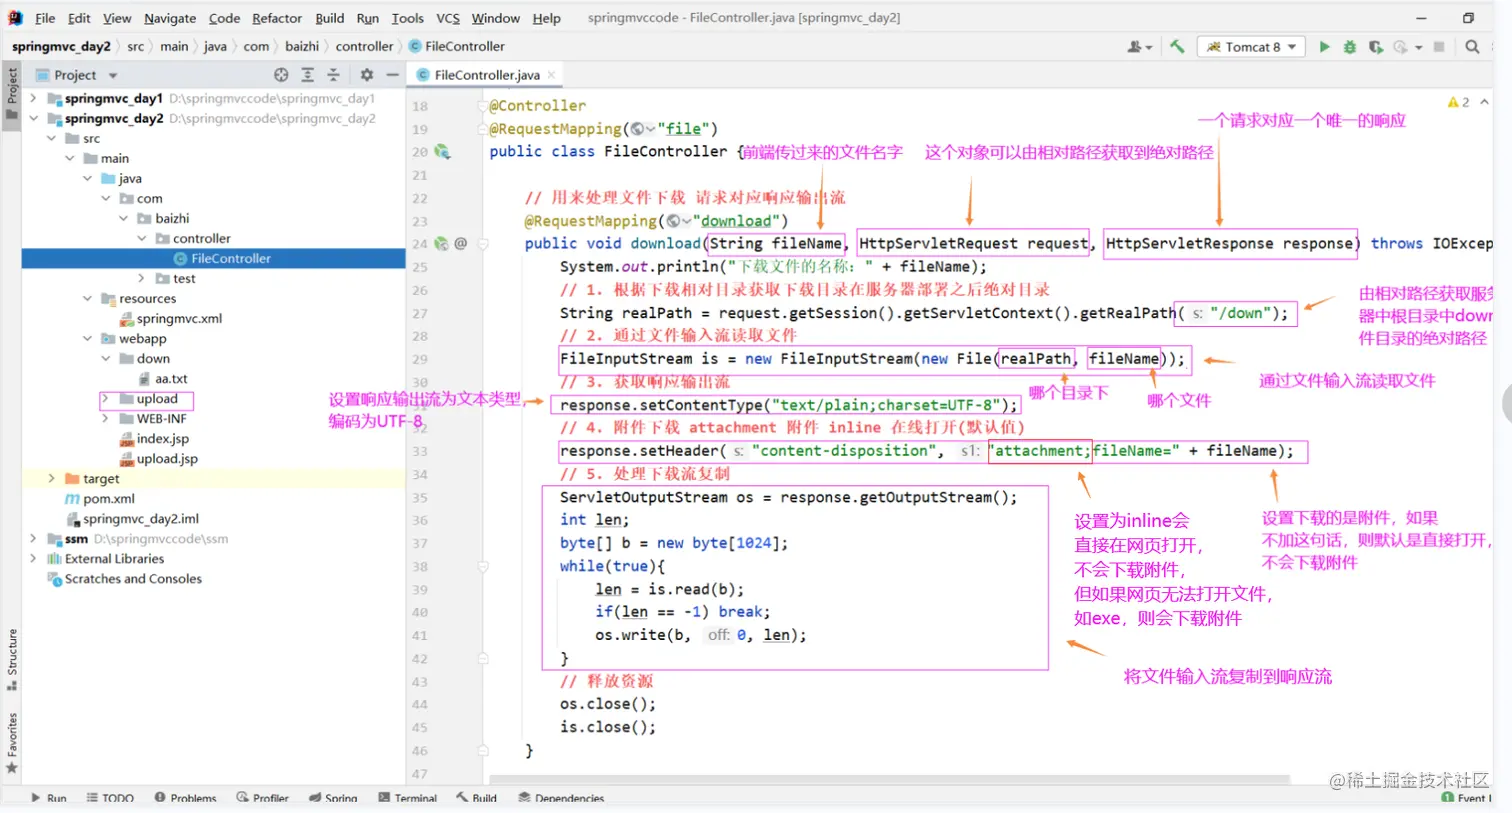Start debugging with the green bug icon
Screen dimensions: 1512x813
tap(1349, 47)
